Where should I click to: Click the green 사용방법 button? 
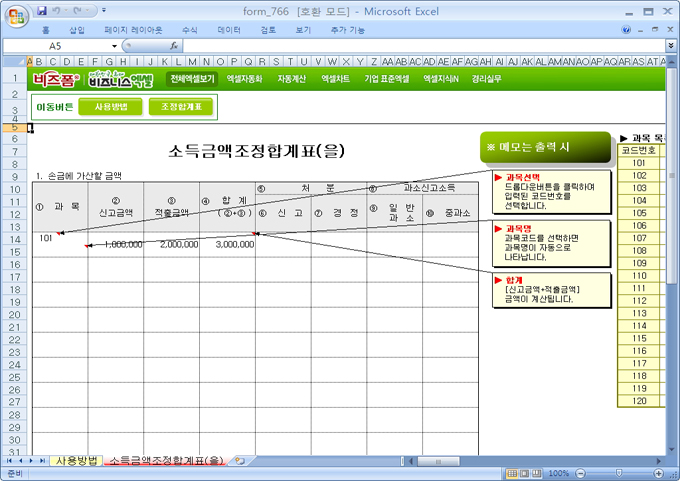[111, 106]
